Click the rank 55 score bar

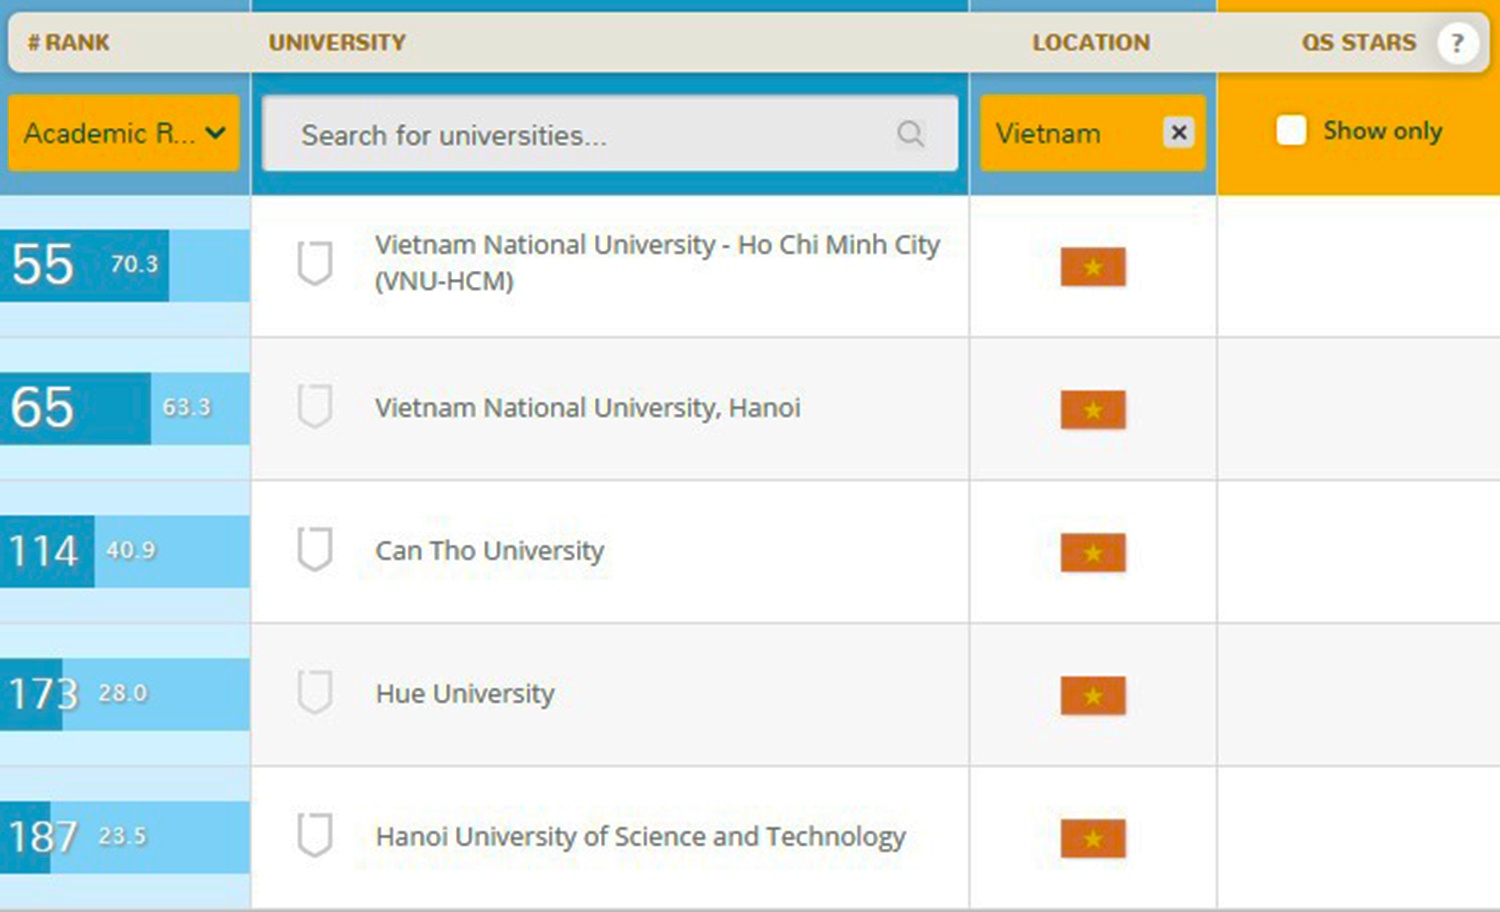point(85,265)
